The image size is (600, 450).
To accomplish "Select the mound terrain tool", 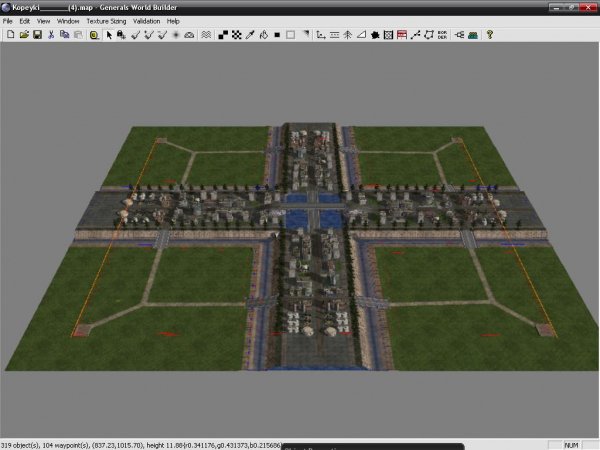I will tap(188, 34).
